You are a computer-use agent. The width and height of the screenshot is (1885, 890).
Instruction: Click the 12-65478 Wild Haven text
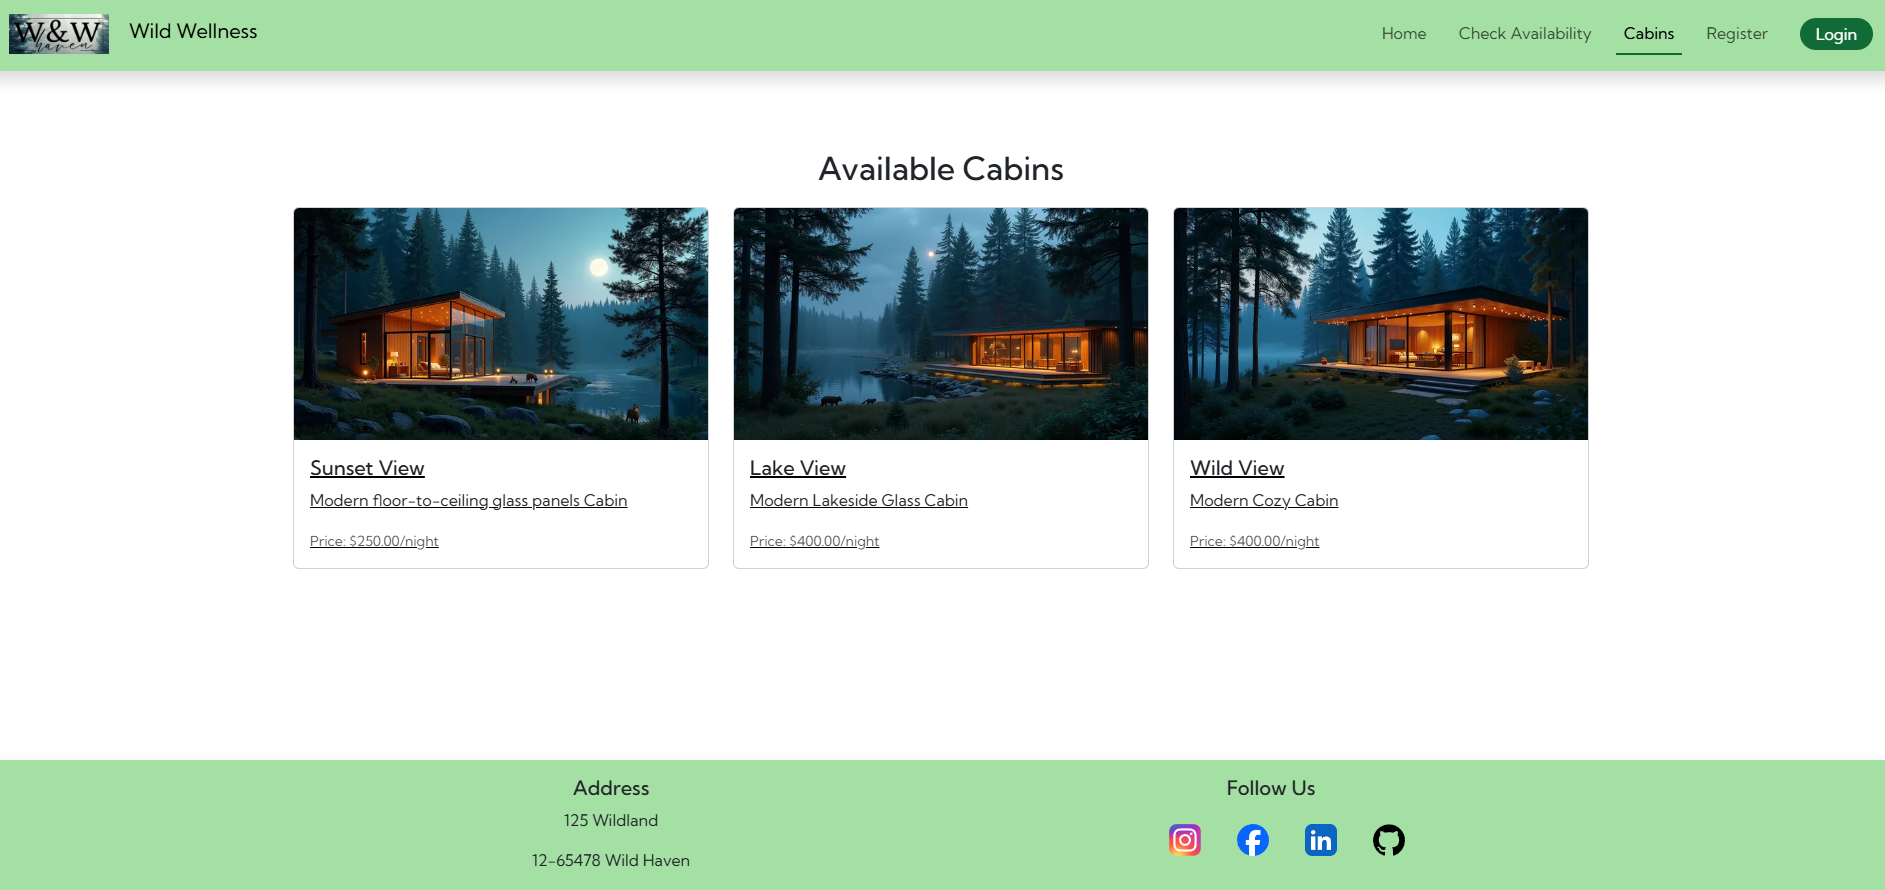click(x=611, y=860)
